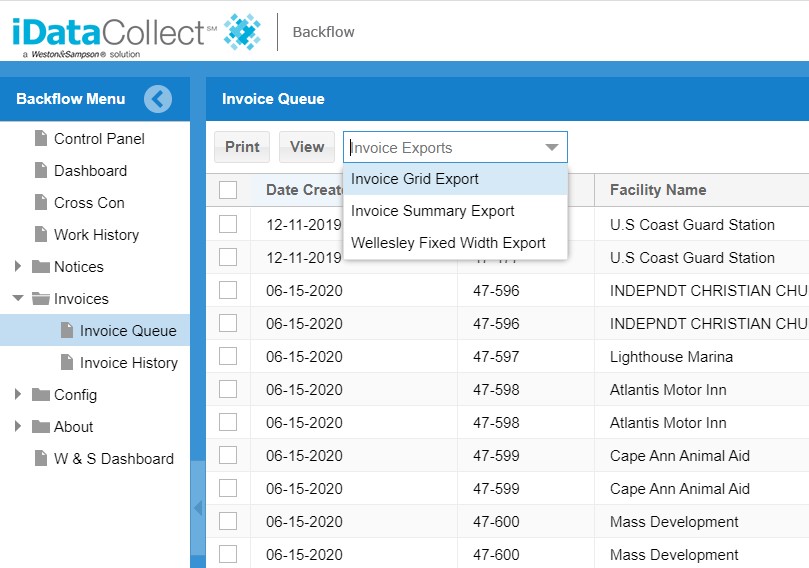Image resolution: width=809 pixels, height=568 pixels.
Task: Click the About folder label
Action: point(74,427)
